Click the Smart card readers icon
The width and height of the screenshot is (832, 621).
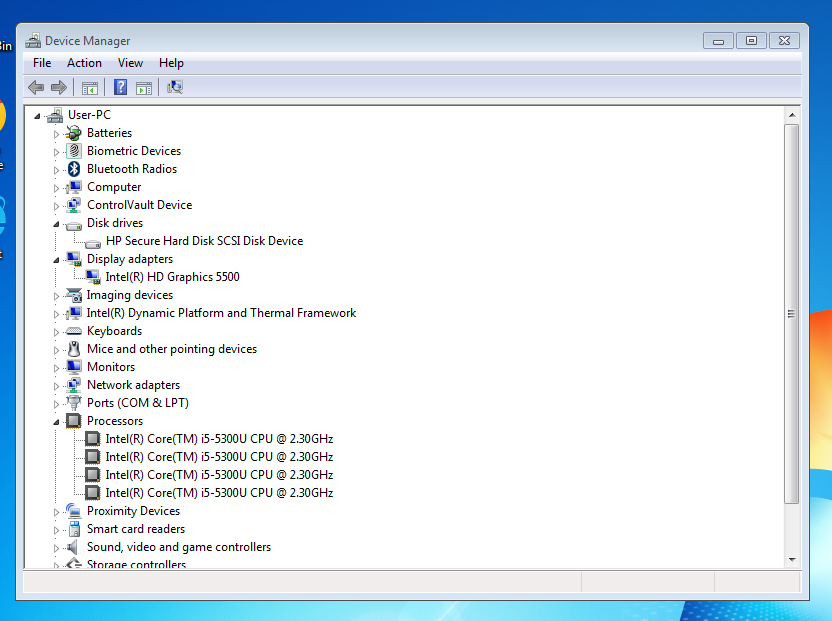[x=74, y=529]
